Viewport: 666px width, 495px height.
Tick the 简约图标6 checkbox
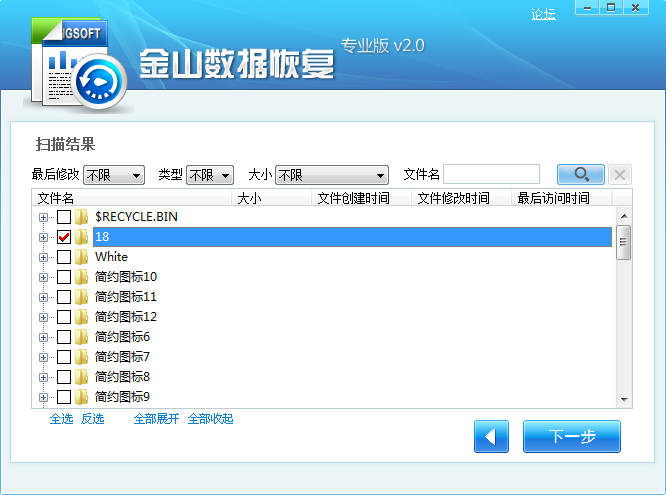[x=64, y=337]
